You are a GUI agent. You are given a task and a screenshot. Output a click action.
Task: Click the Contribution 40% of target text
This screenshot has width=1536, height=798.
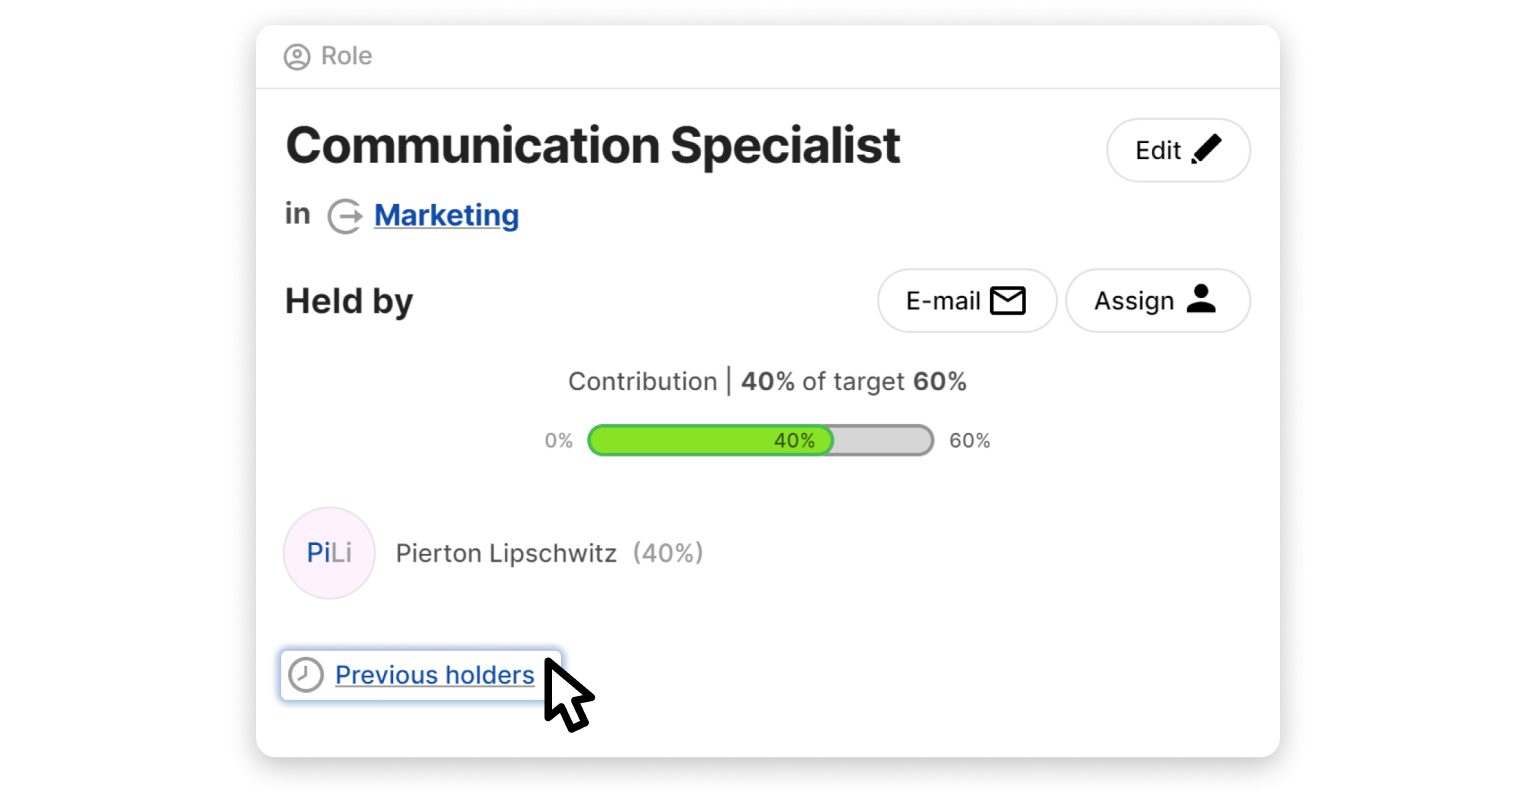click(x=767, y=381)
